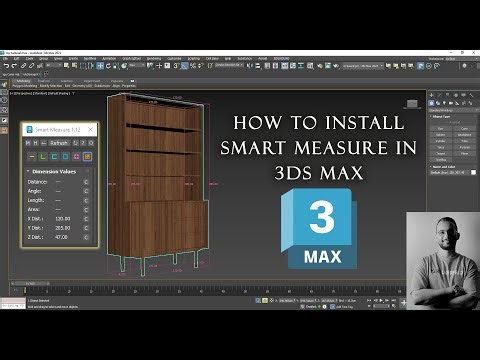The height and width of the screenshot is (360, 480).
Task: Copy the Angle value with C button
Action: click(86, 191)
